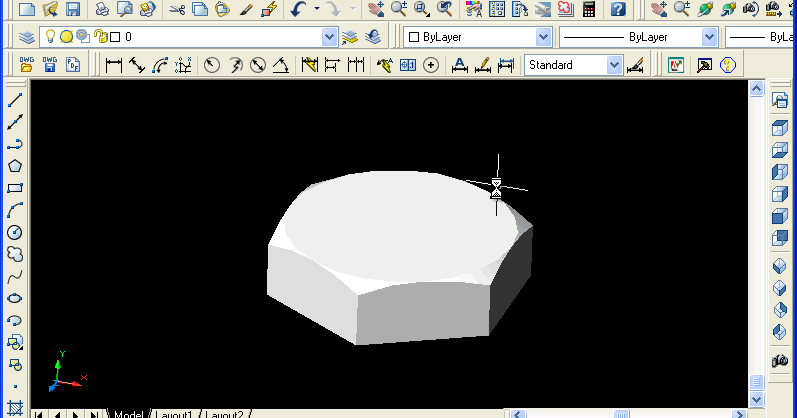Toggle the lock icon for layer 0
797x418 pixels.
click(101, 36)
